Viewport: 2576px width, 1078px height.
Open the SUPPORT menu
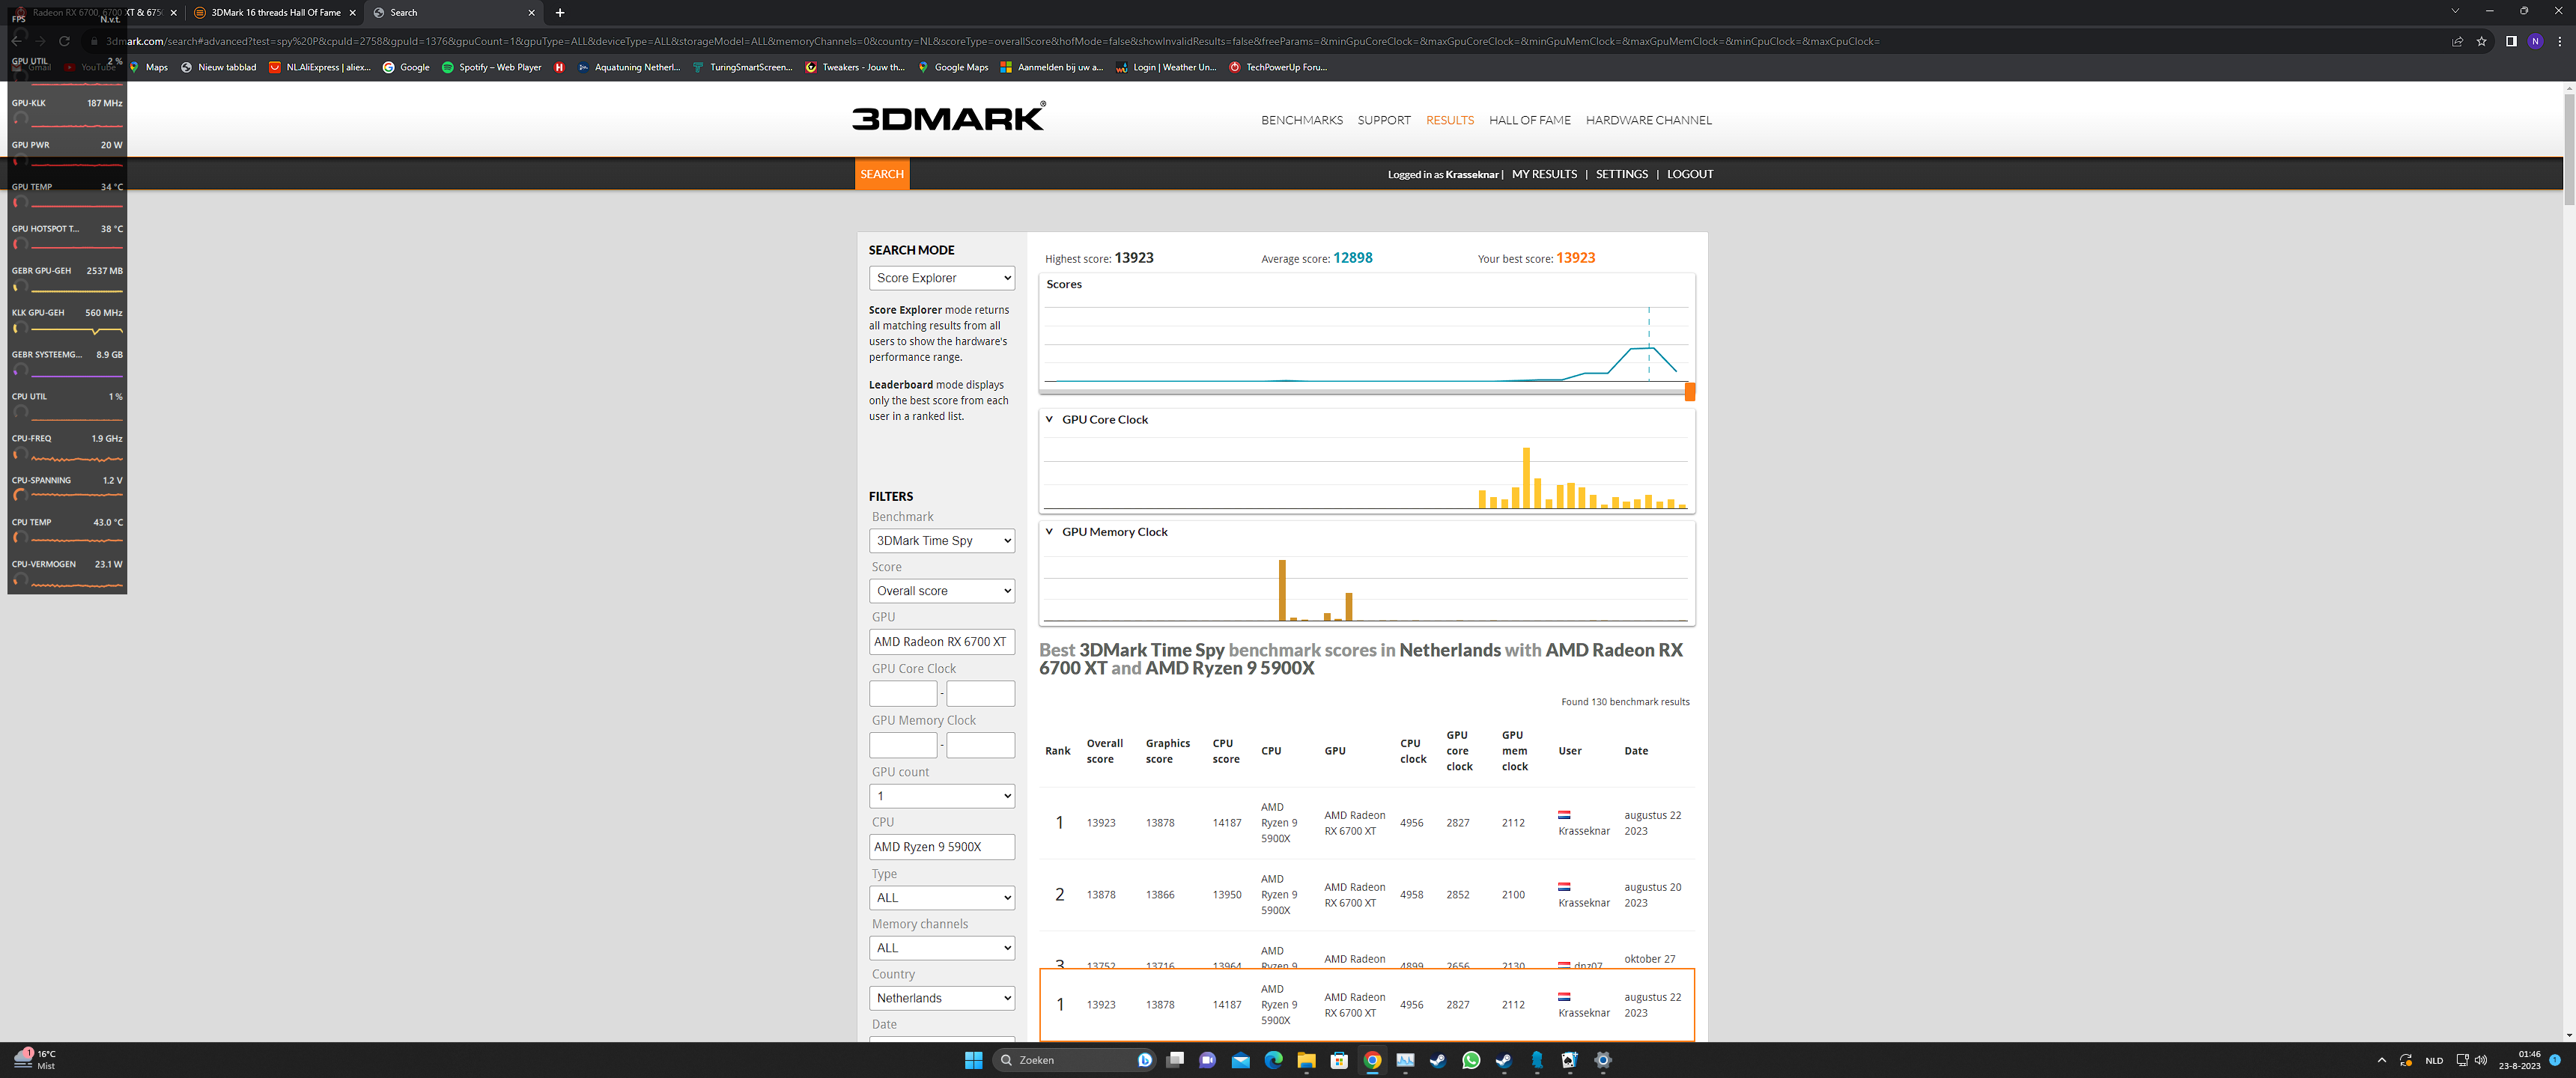tap(1383, 120)
